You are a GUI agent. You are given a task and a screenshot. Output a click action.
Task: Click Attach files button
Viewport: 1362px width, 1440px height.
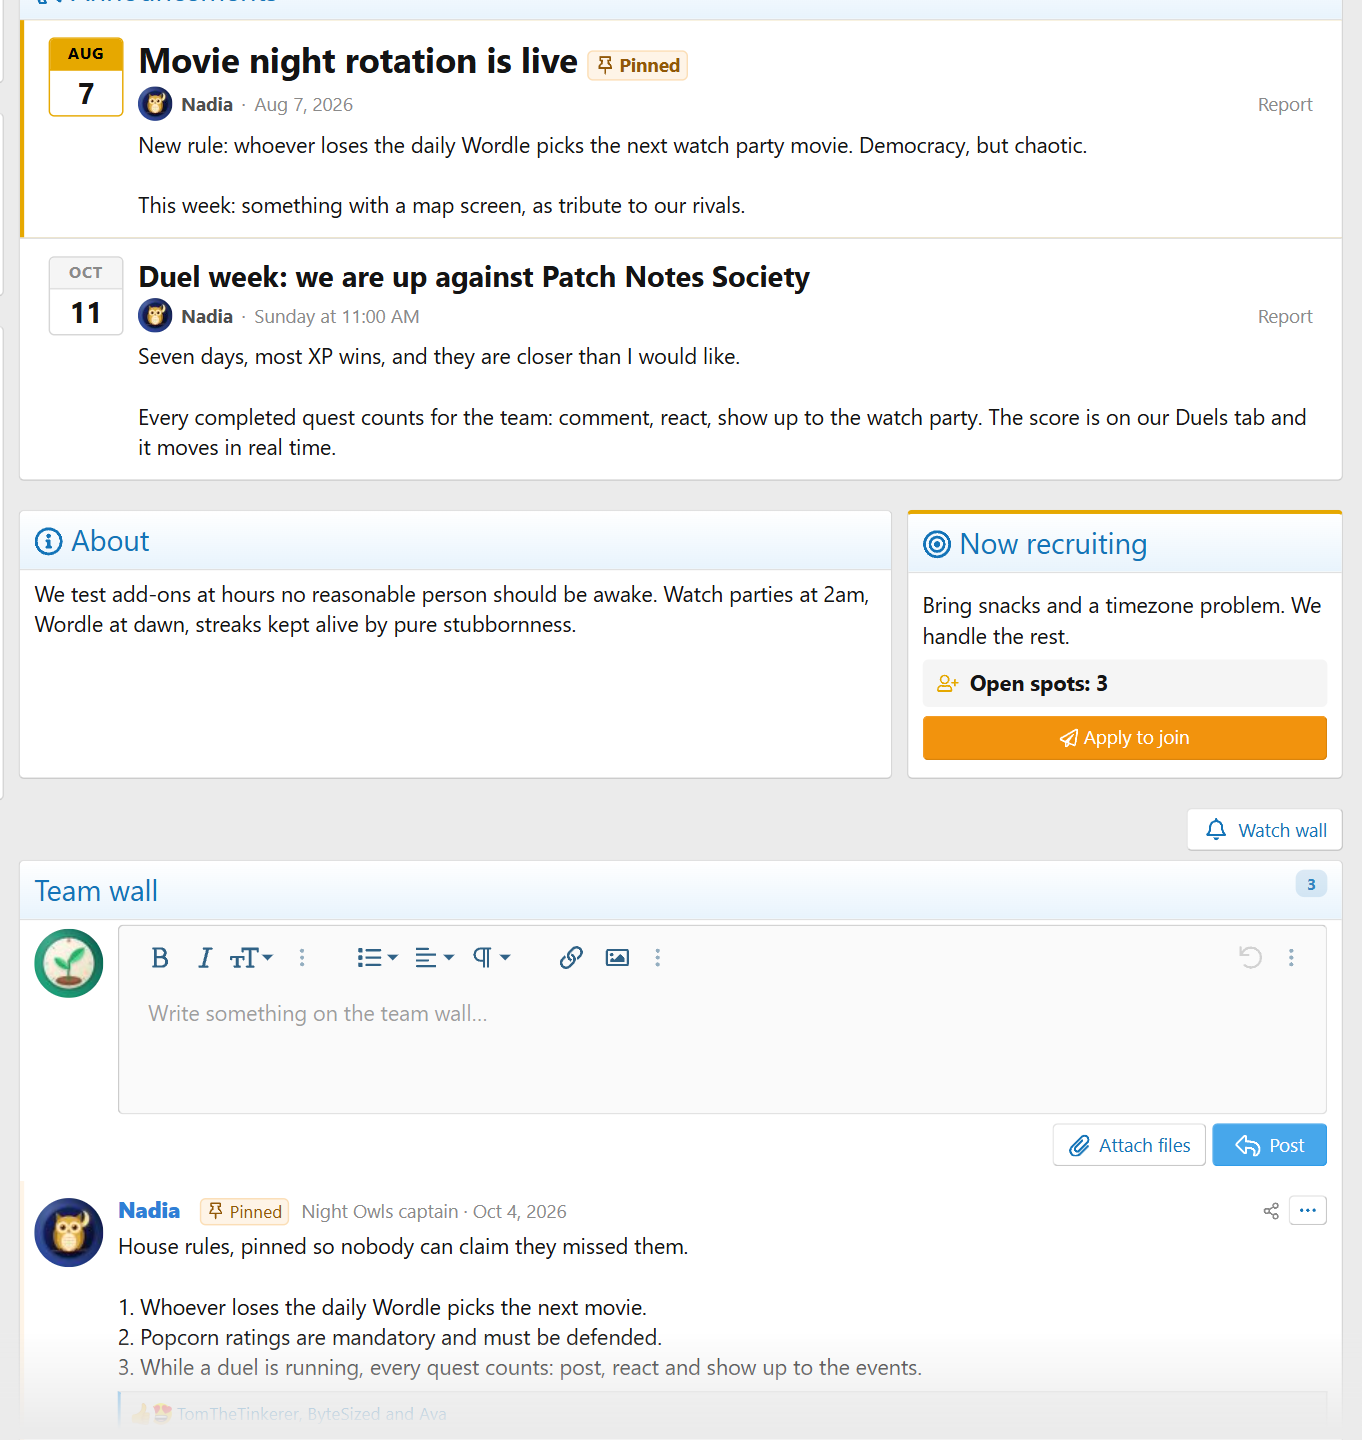point(1129,1145)
